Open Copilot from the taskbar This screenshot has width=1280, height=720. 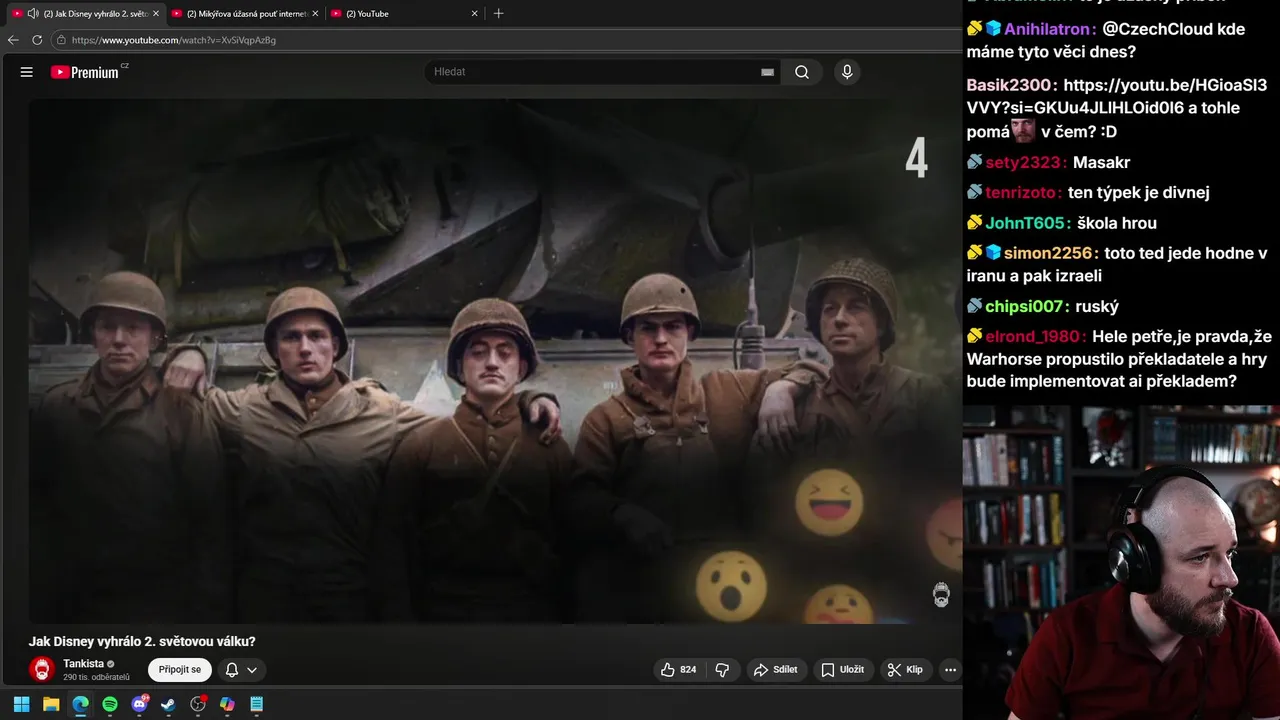click(x=227, y=704)
